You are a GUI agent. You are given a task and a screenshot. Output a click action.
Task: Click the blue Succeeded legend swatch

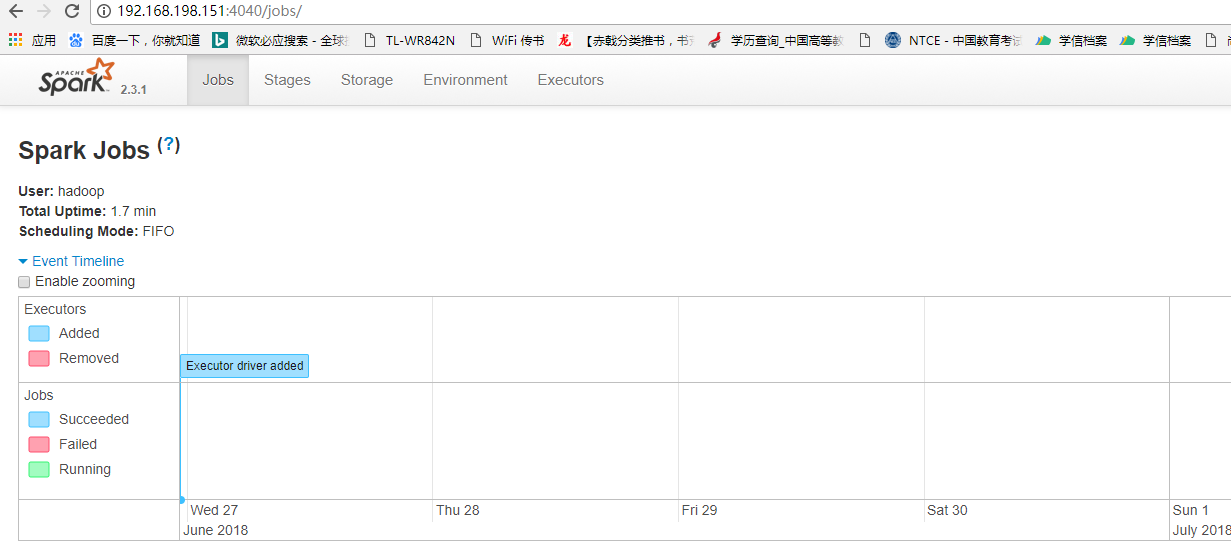pyautogui.click(x=39, y=419)
